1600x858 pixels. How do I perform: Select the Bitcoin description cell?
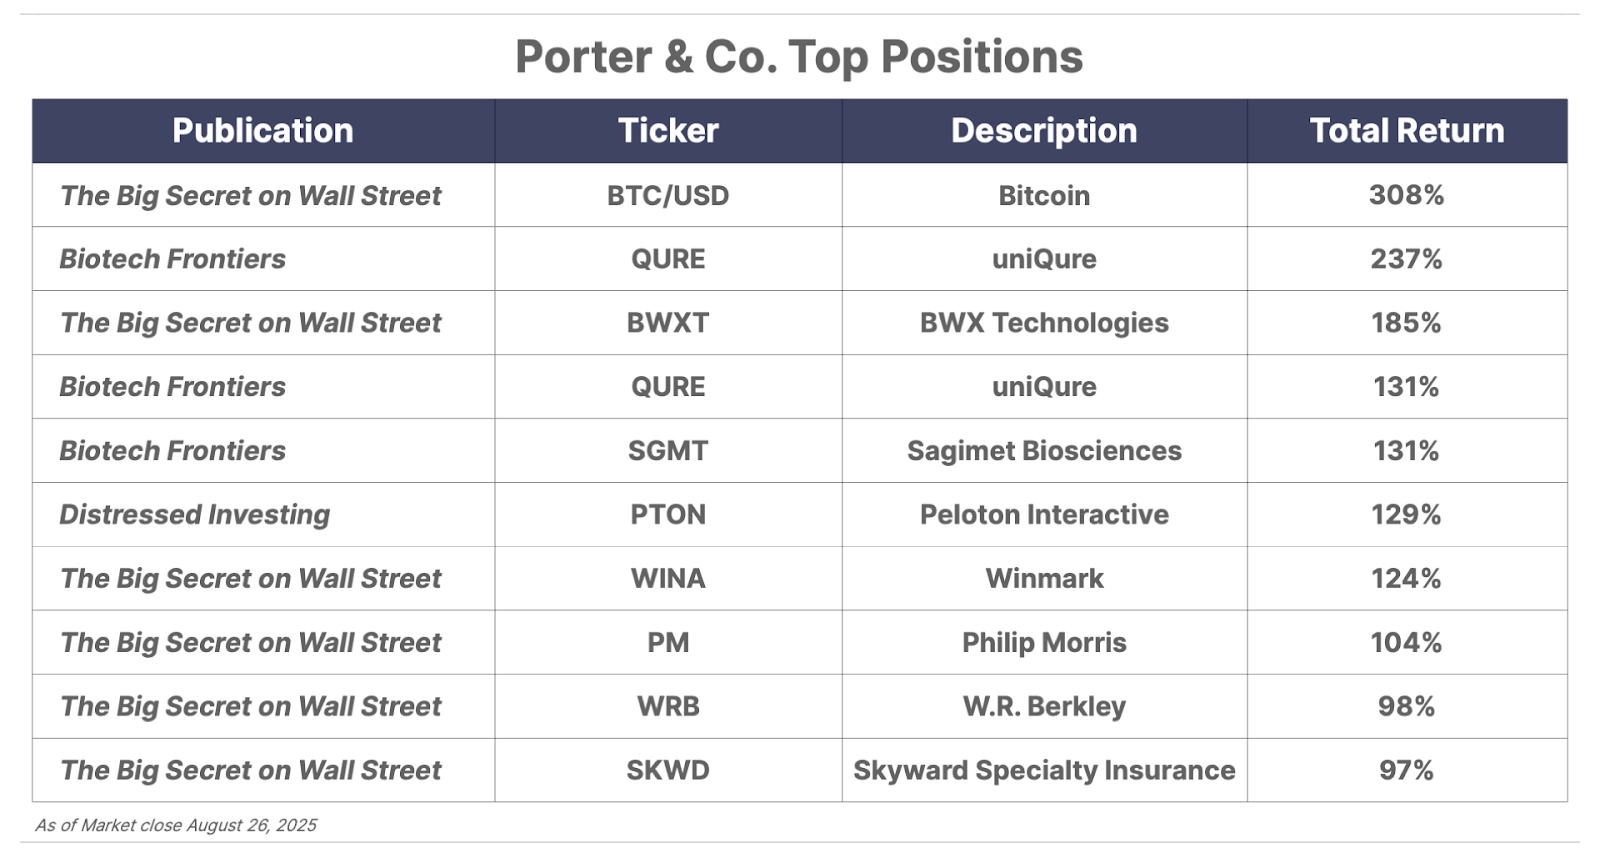[x=1044, y=195]
